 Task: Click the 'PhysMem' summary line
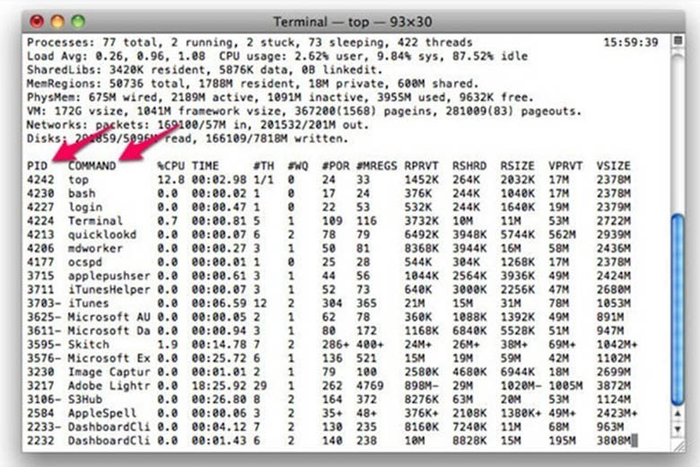(280, 97)
